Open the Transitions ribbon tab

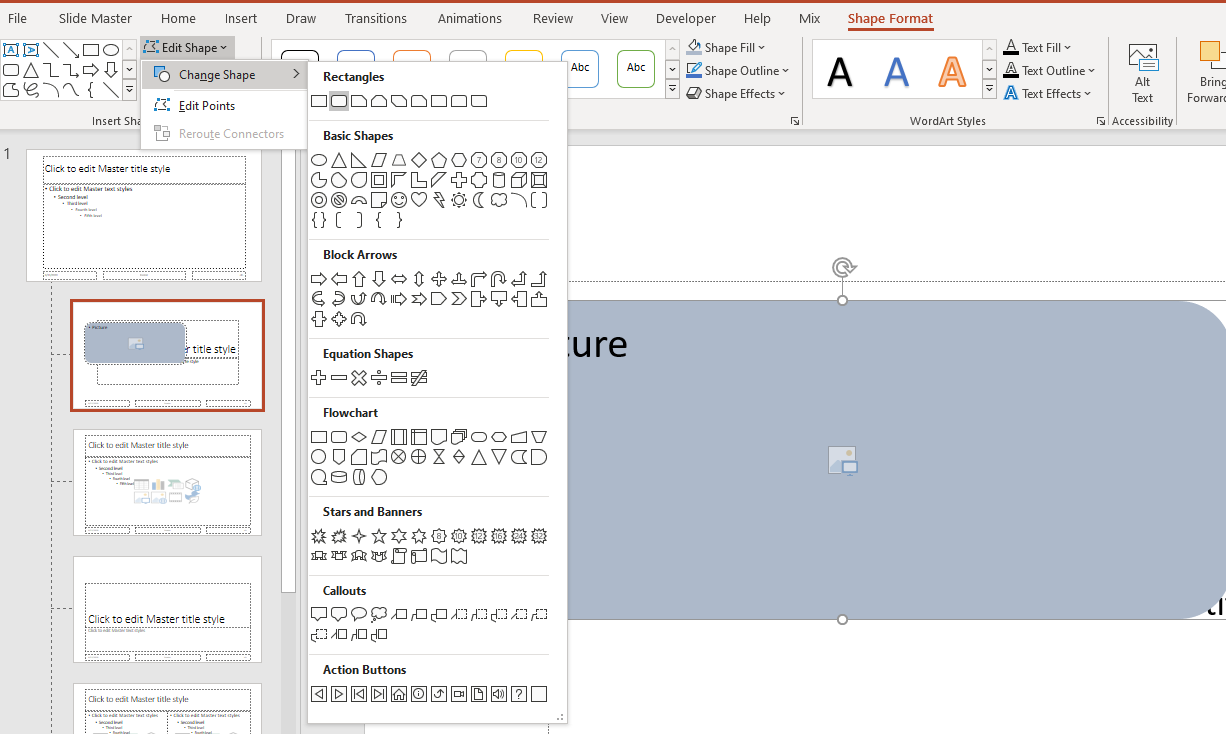375,18
